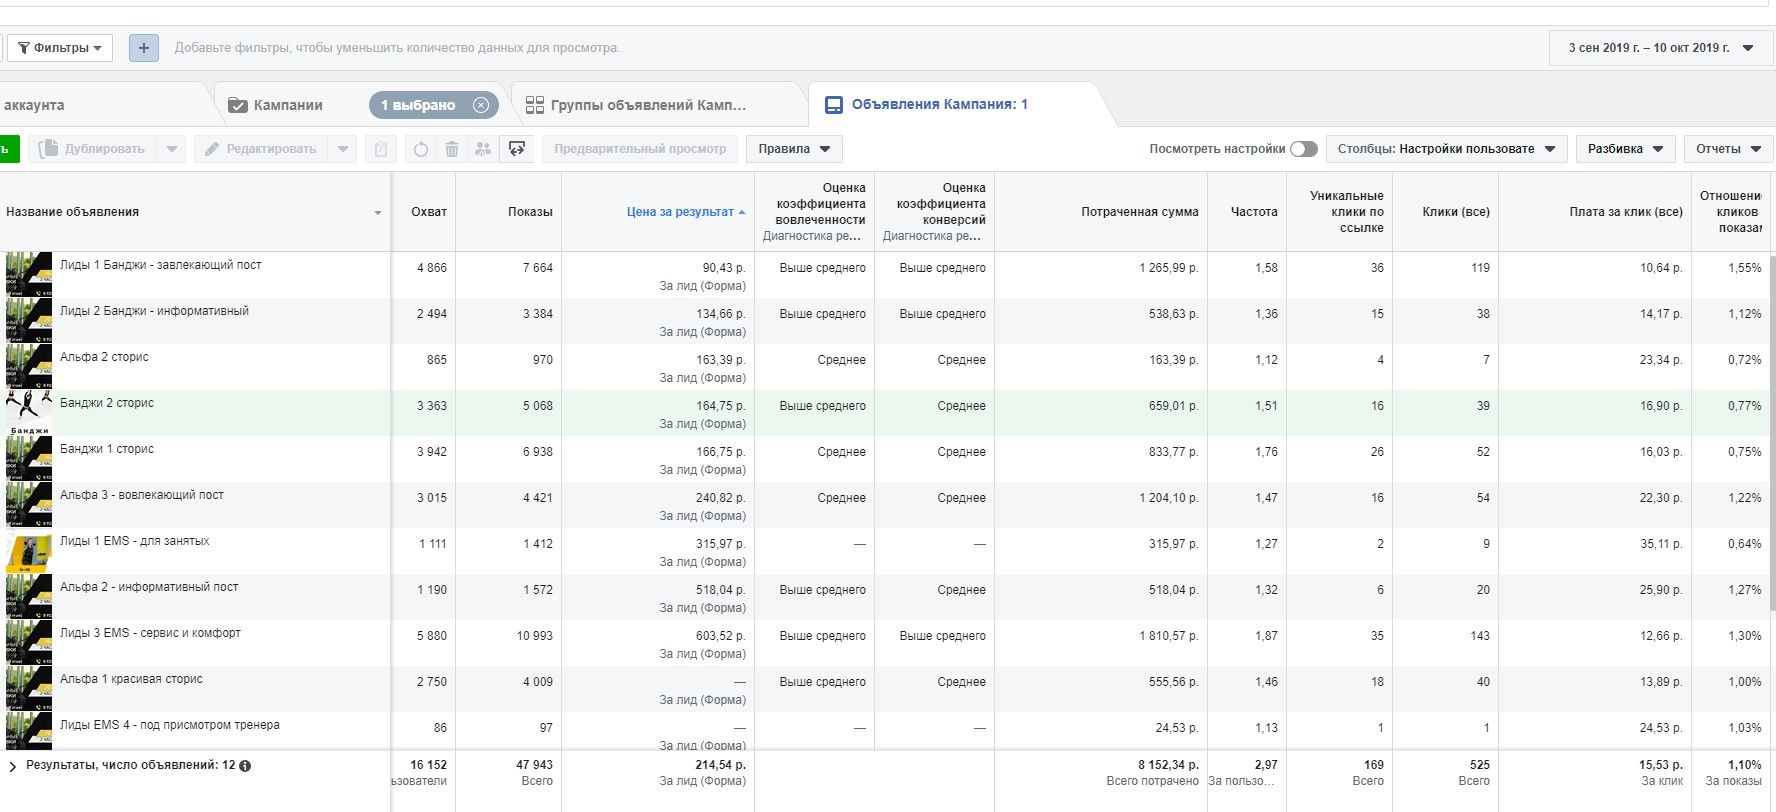Open the Отчеты dropdown
This screenshot has height=812, width=1776.
tap(1729, 149)
